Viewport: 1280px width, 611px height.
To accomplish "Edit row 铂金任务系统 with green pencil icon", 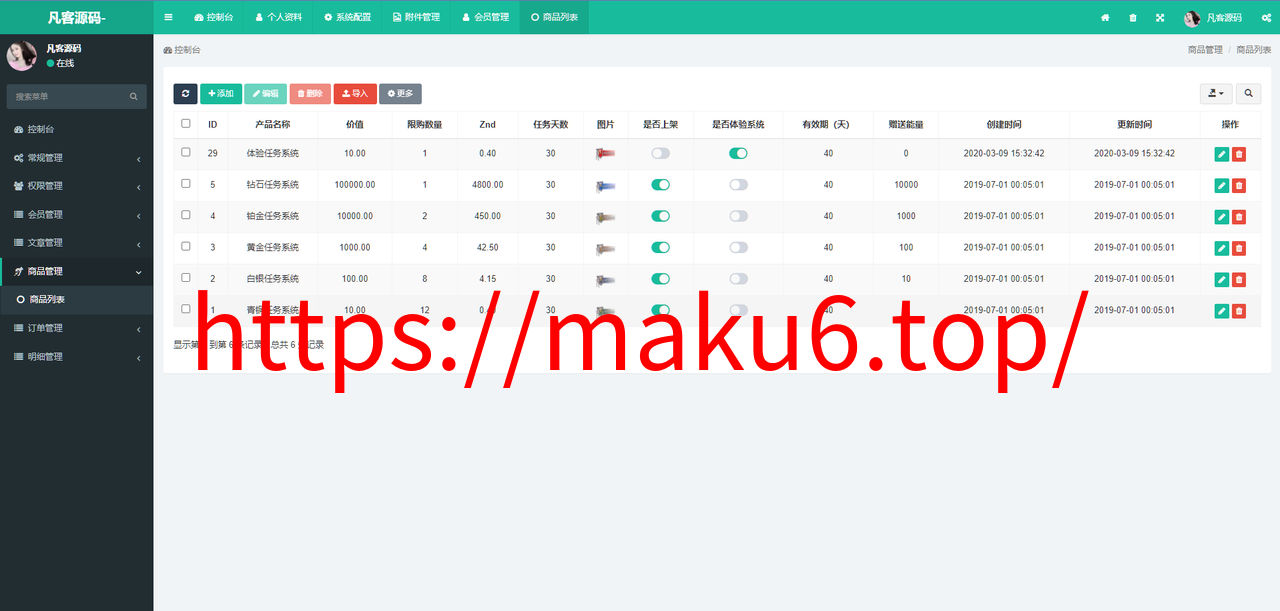I will tap(1222, 217).
